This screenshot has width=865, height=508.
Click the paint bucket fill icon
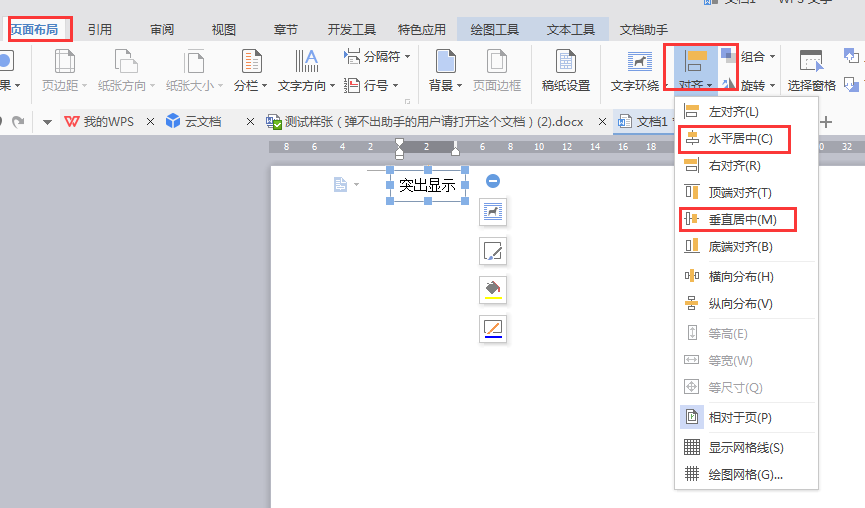click(493, 289)
